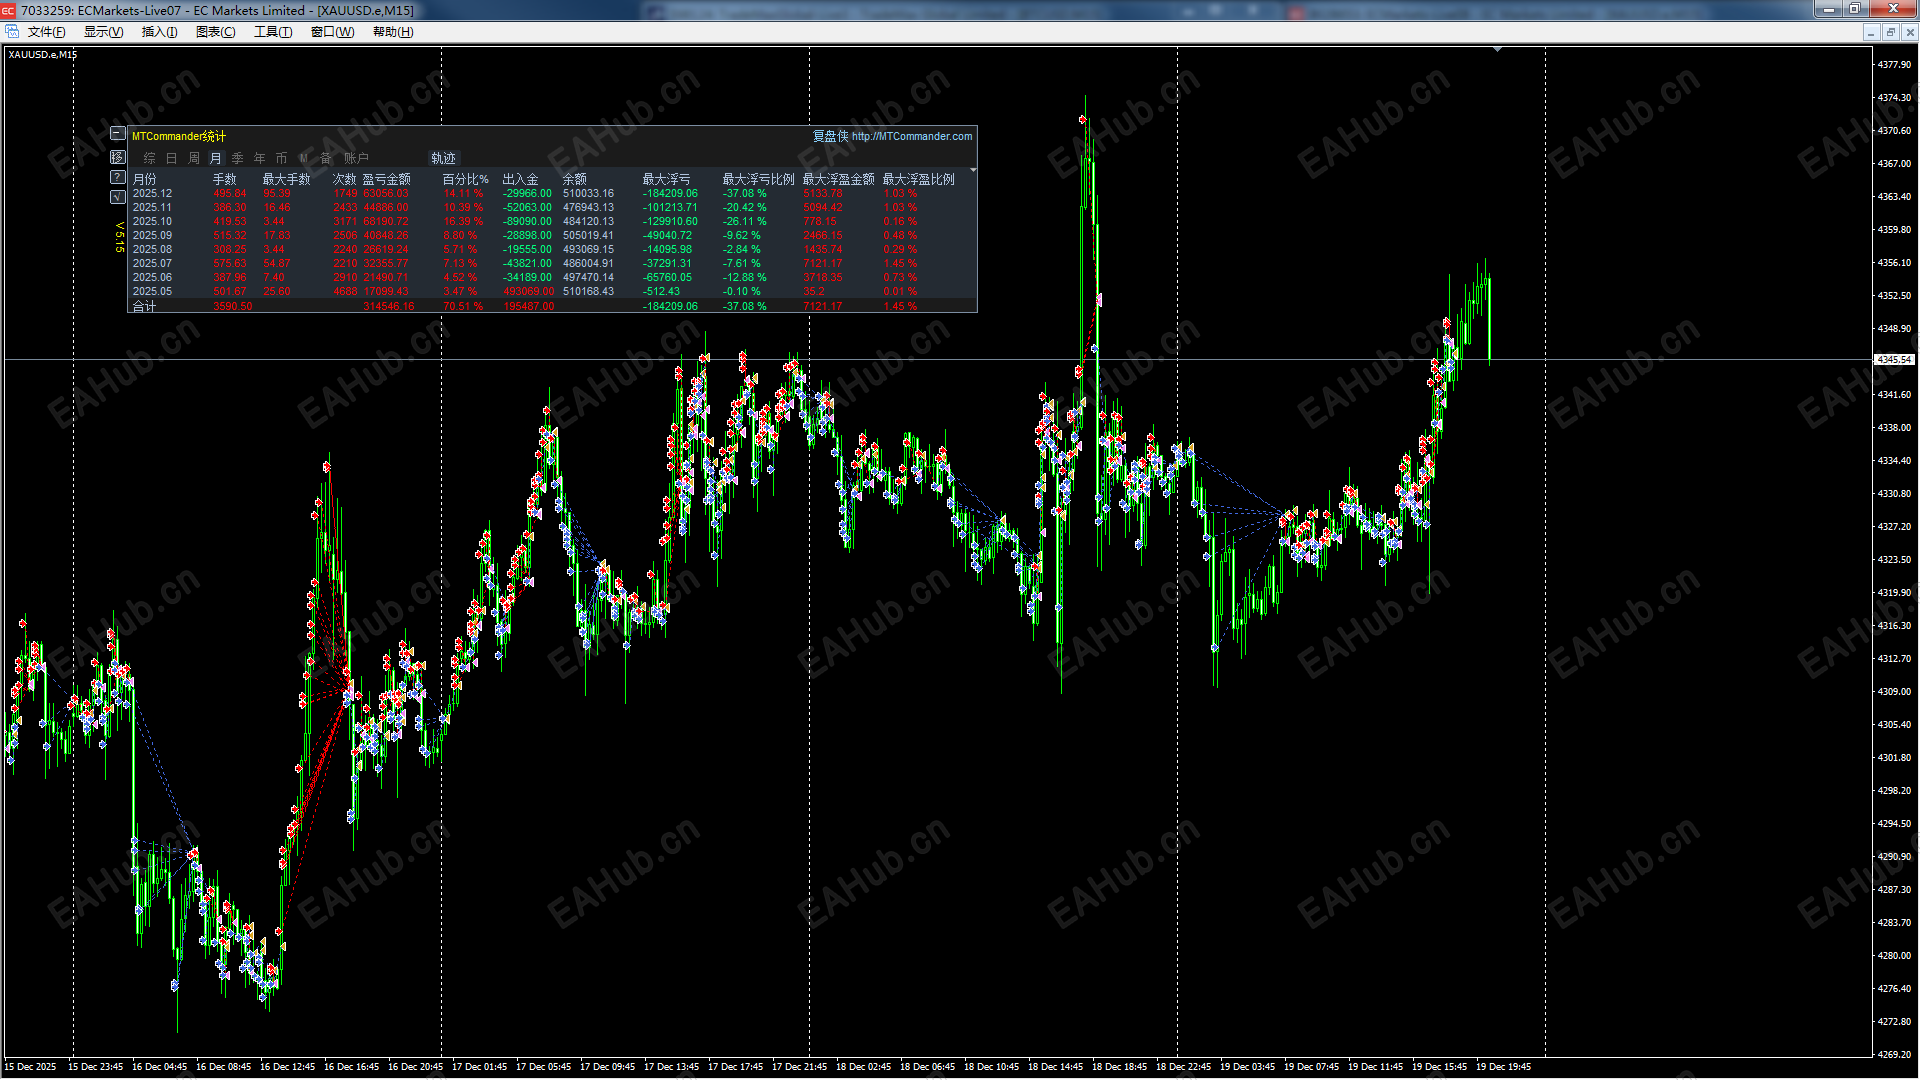The width and height of the screenshot is (1920, 1080).
Task: Click the current price marker 4345.54
Action: tap(1893, 360)
